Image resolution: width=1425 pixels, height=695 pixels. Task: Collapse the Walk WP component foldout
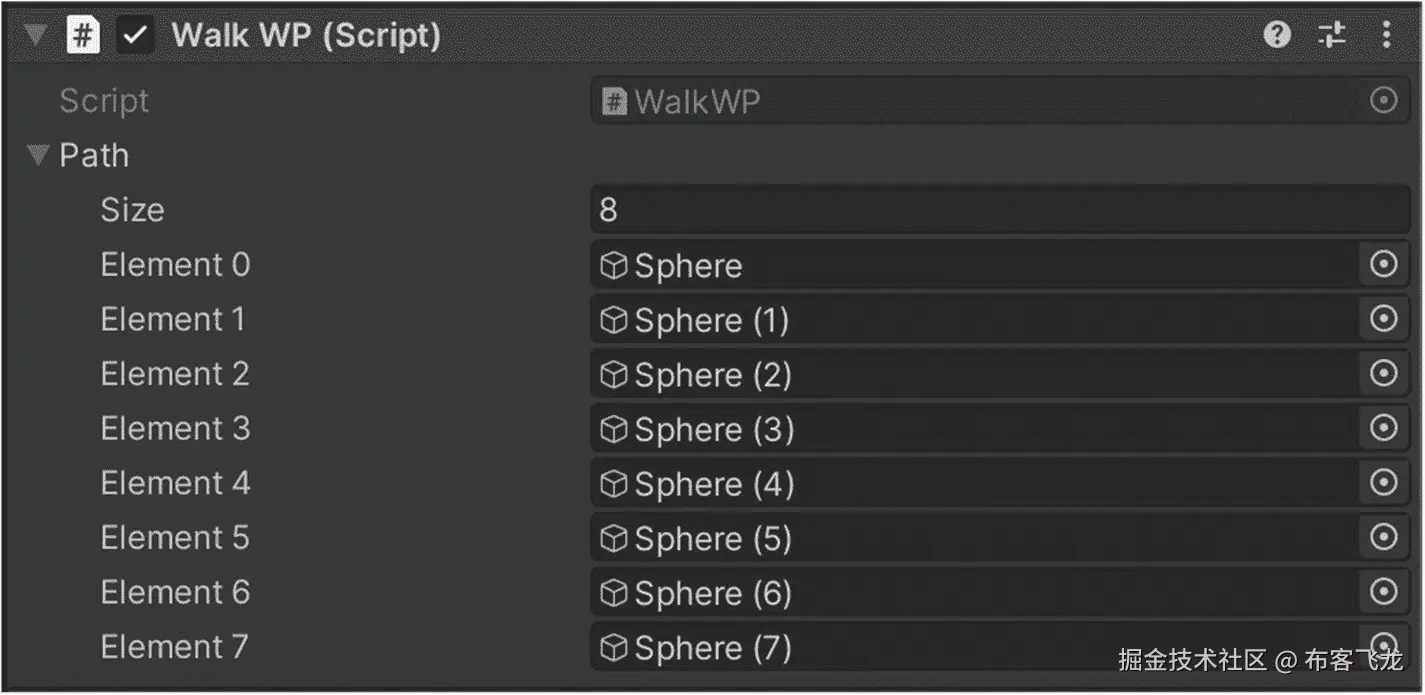[x=37, y=36]
